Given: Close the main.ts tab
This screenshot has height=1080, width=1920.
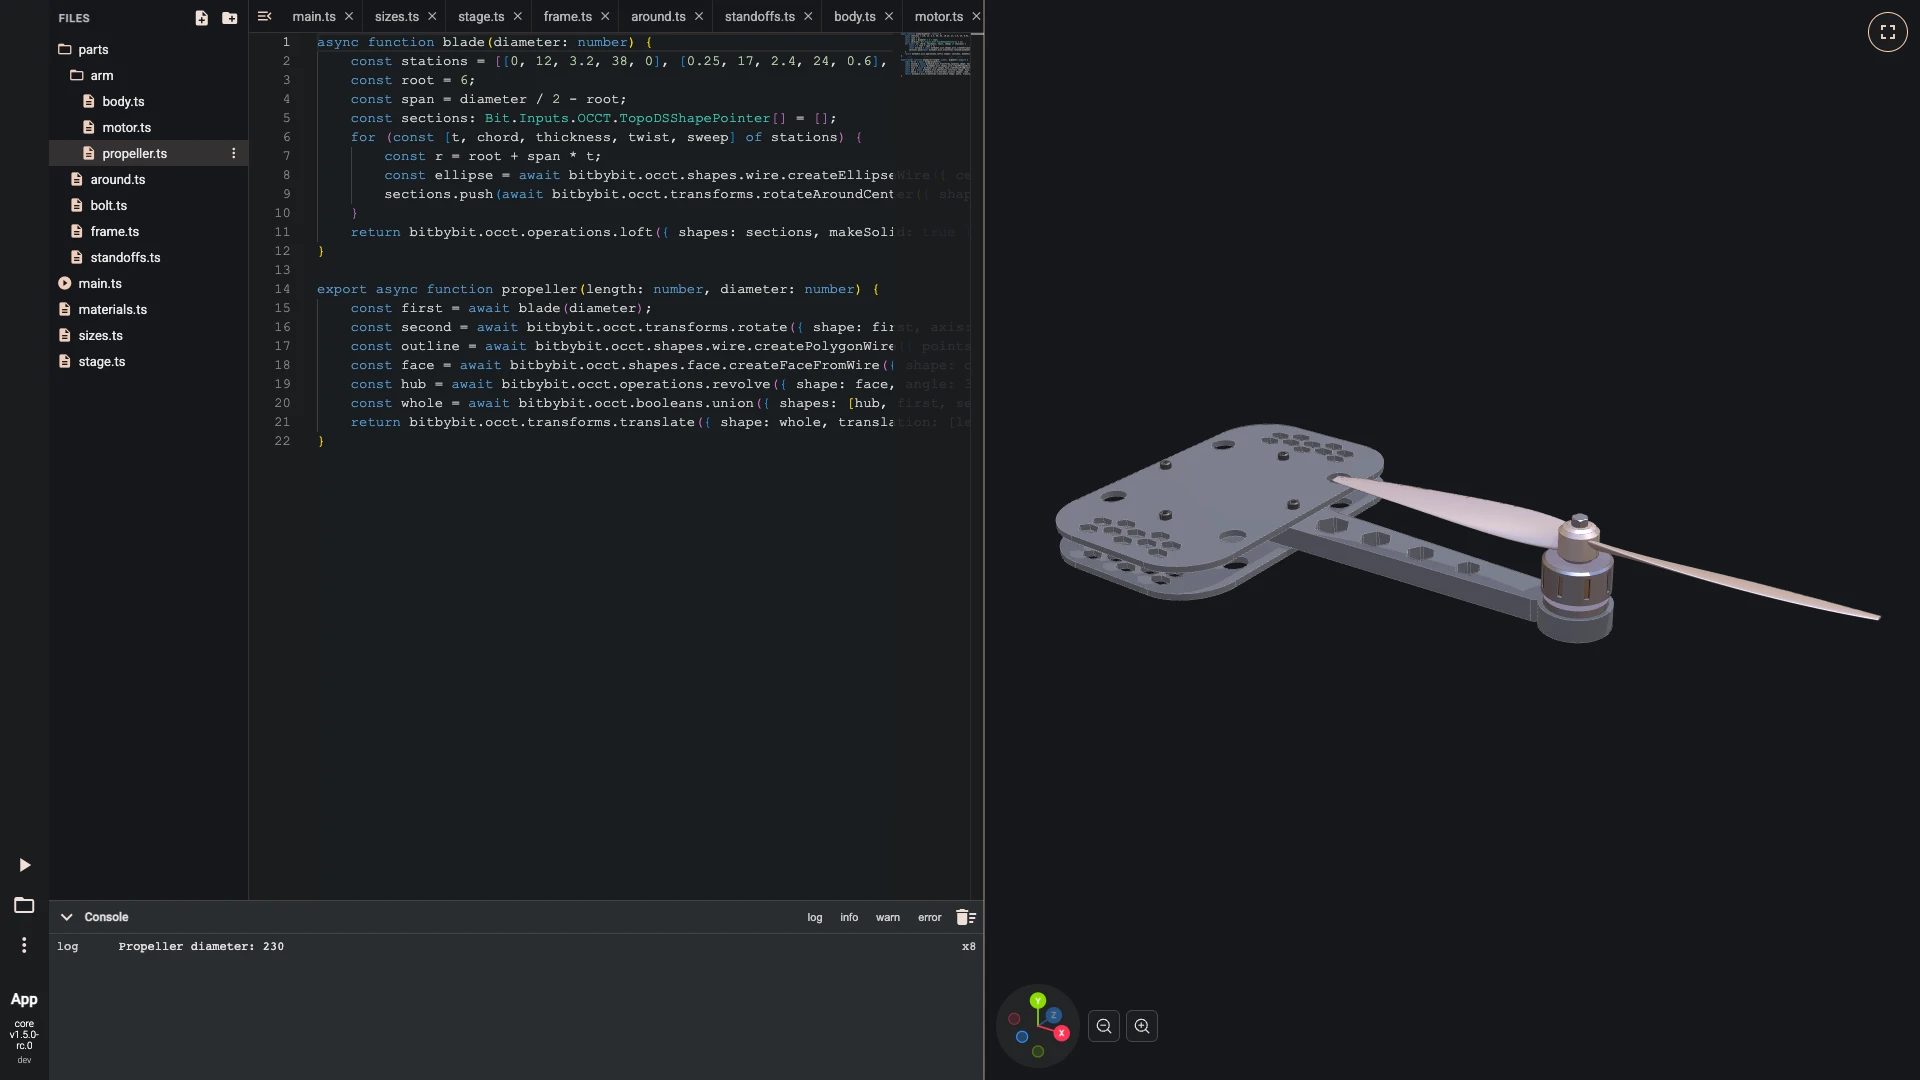Looking at the screenshot, I should coord(348,17).
